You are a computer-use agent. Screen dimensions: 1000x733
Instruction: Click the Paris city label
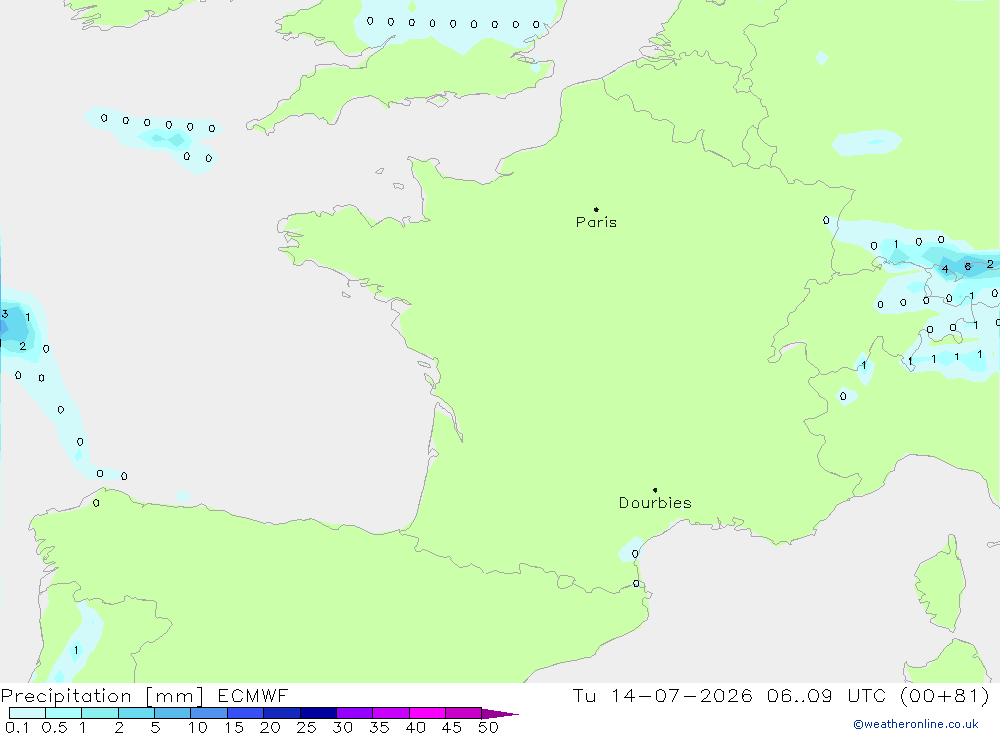pos(596,222)
